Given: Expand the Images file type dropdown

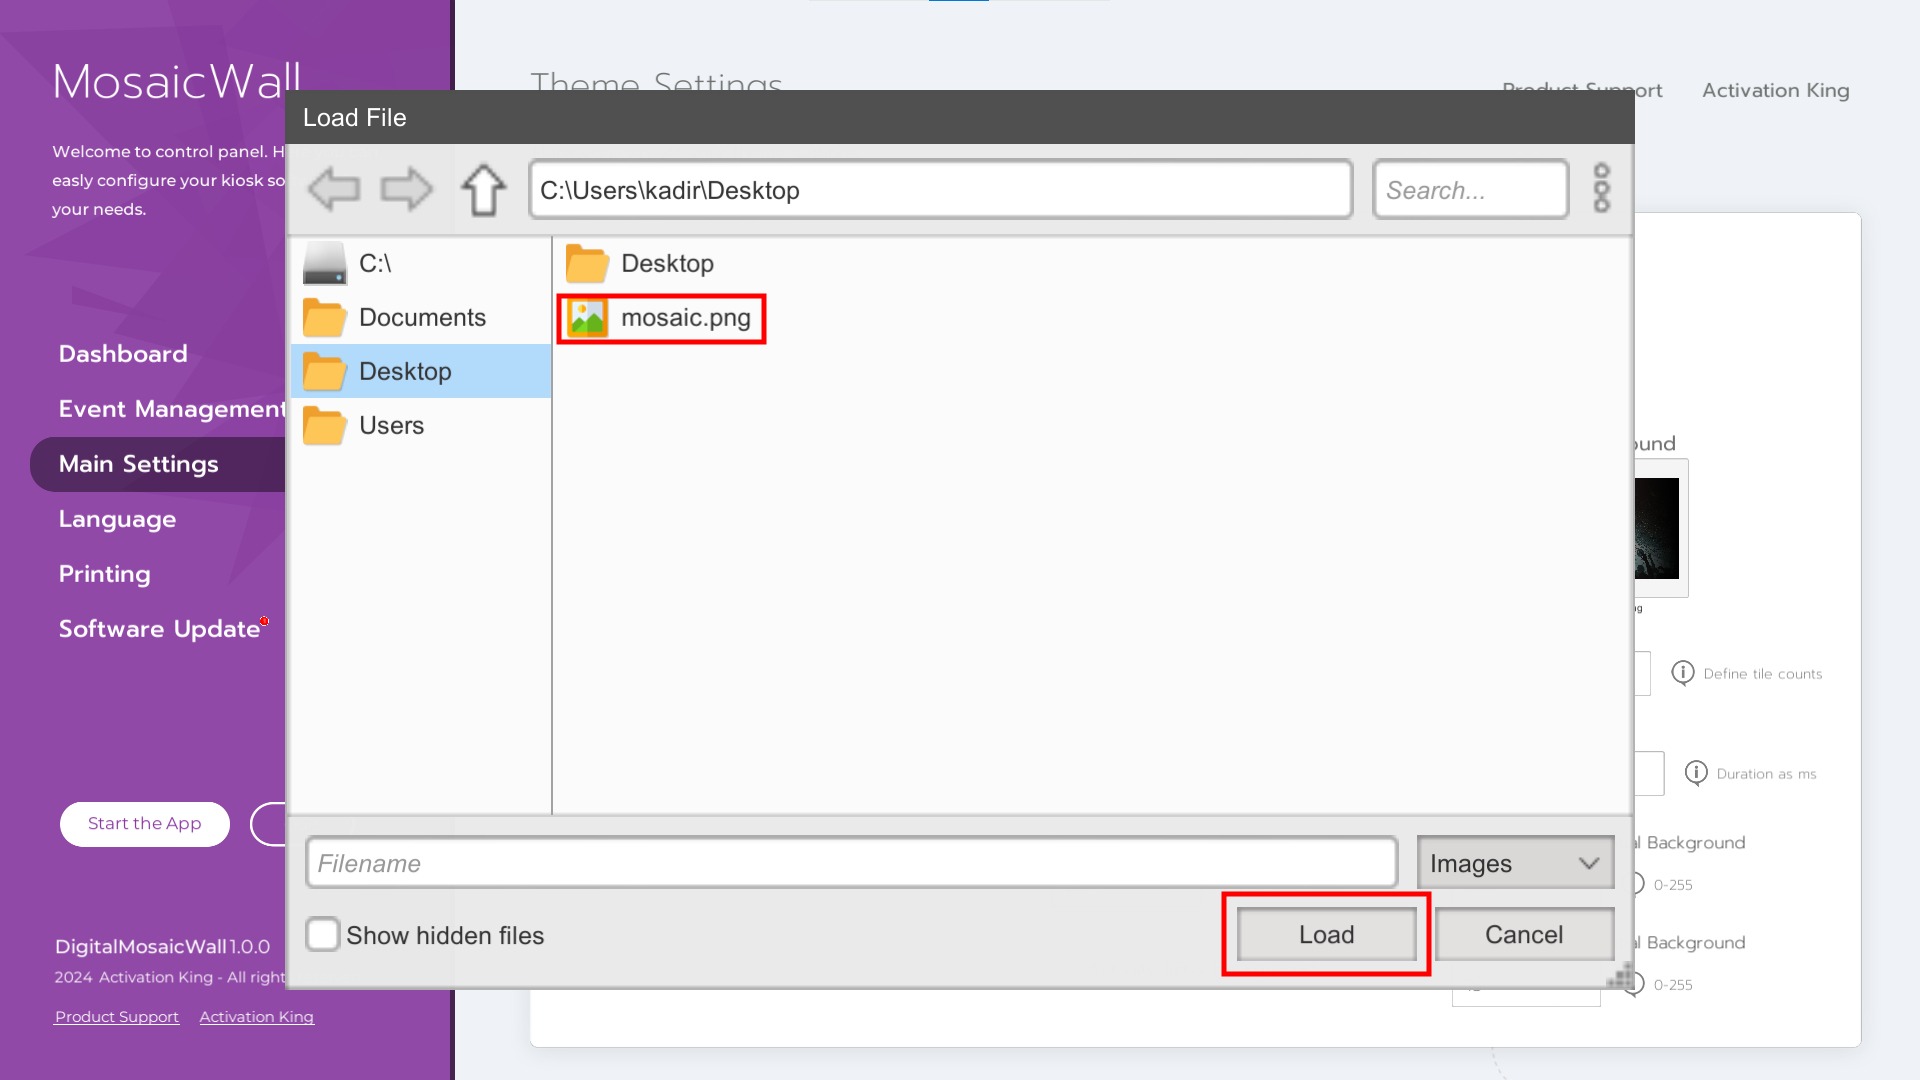Looking at the screenshot, I should (1515, 863).
